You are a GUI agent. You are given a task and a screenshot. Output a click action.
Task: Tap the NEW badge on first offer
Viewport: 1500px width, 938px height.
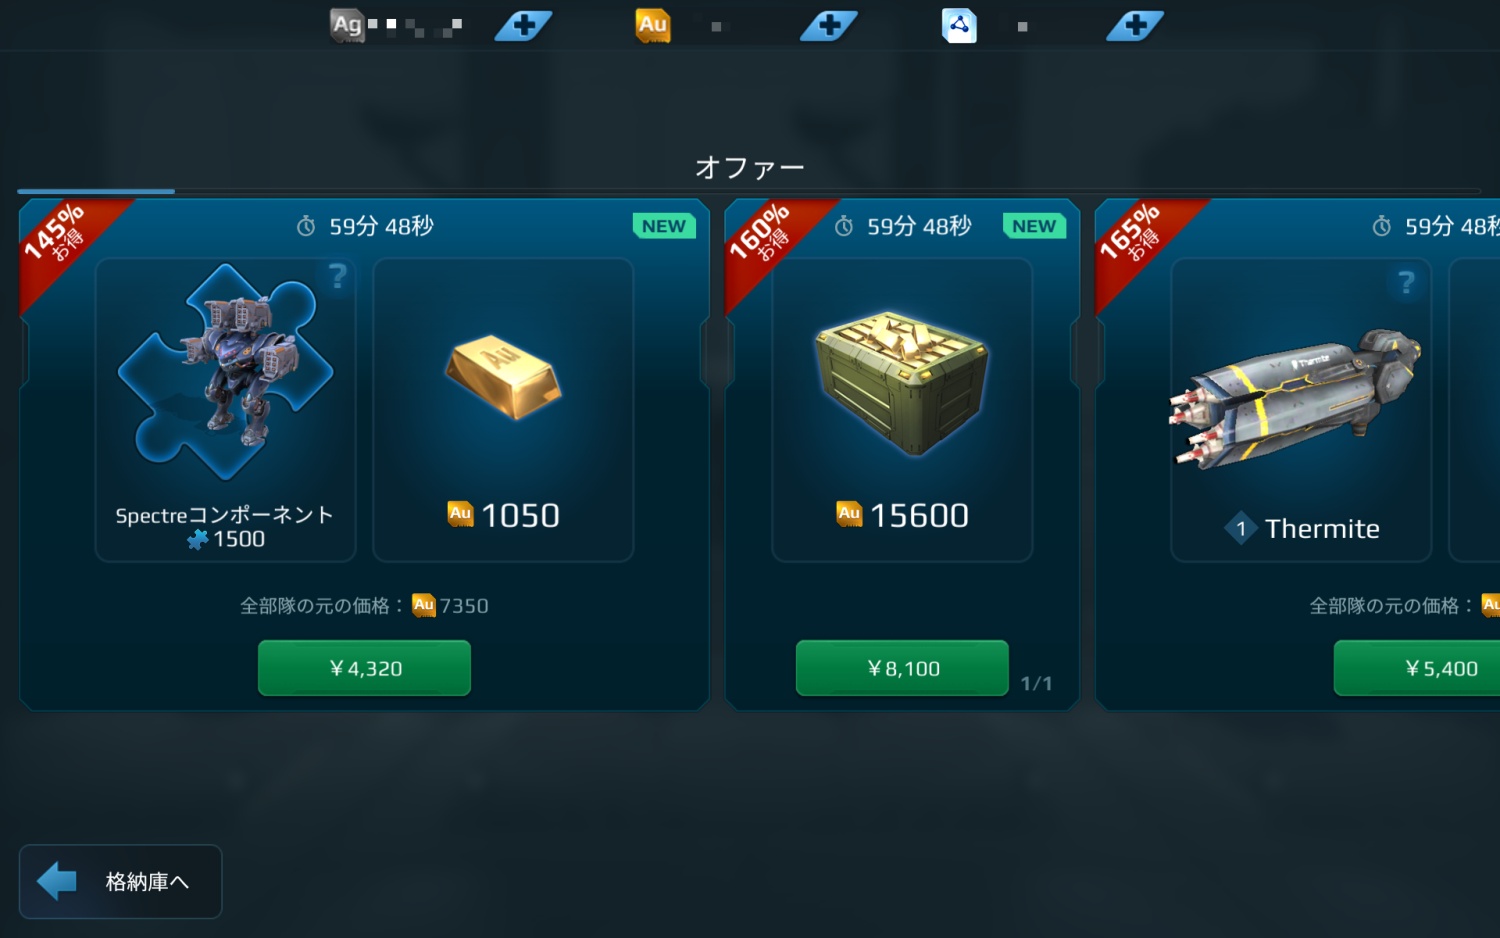coord(664,226)
